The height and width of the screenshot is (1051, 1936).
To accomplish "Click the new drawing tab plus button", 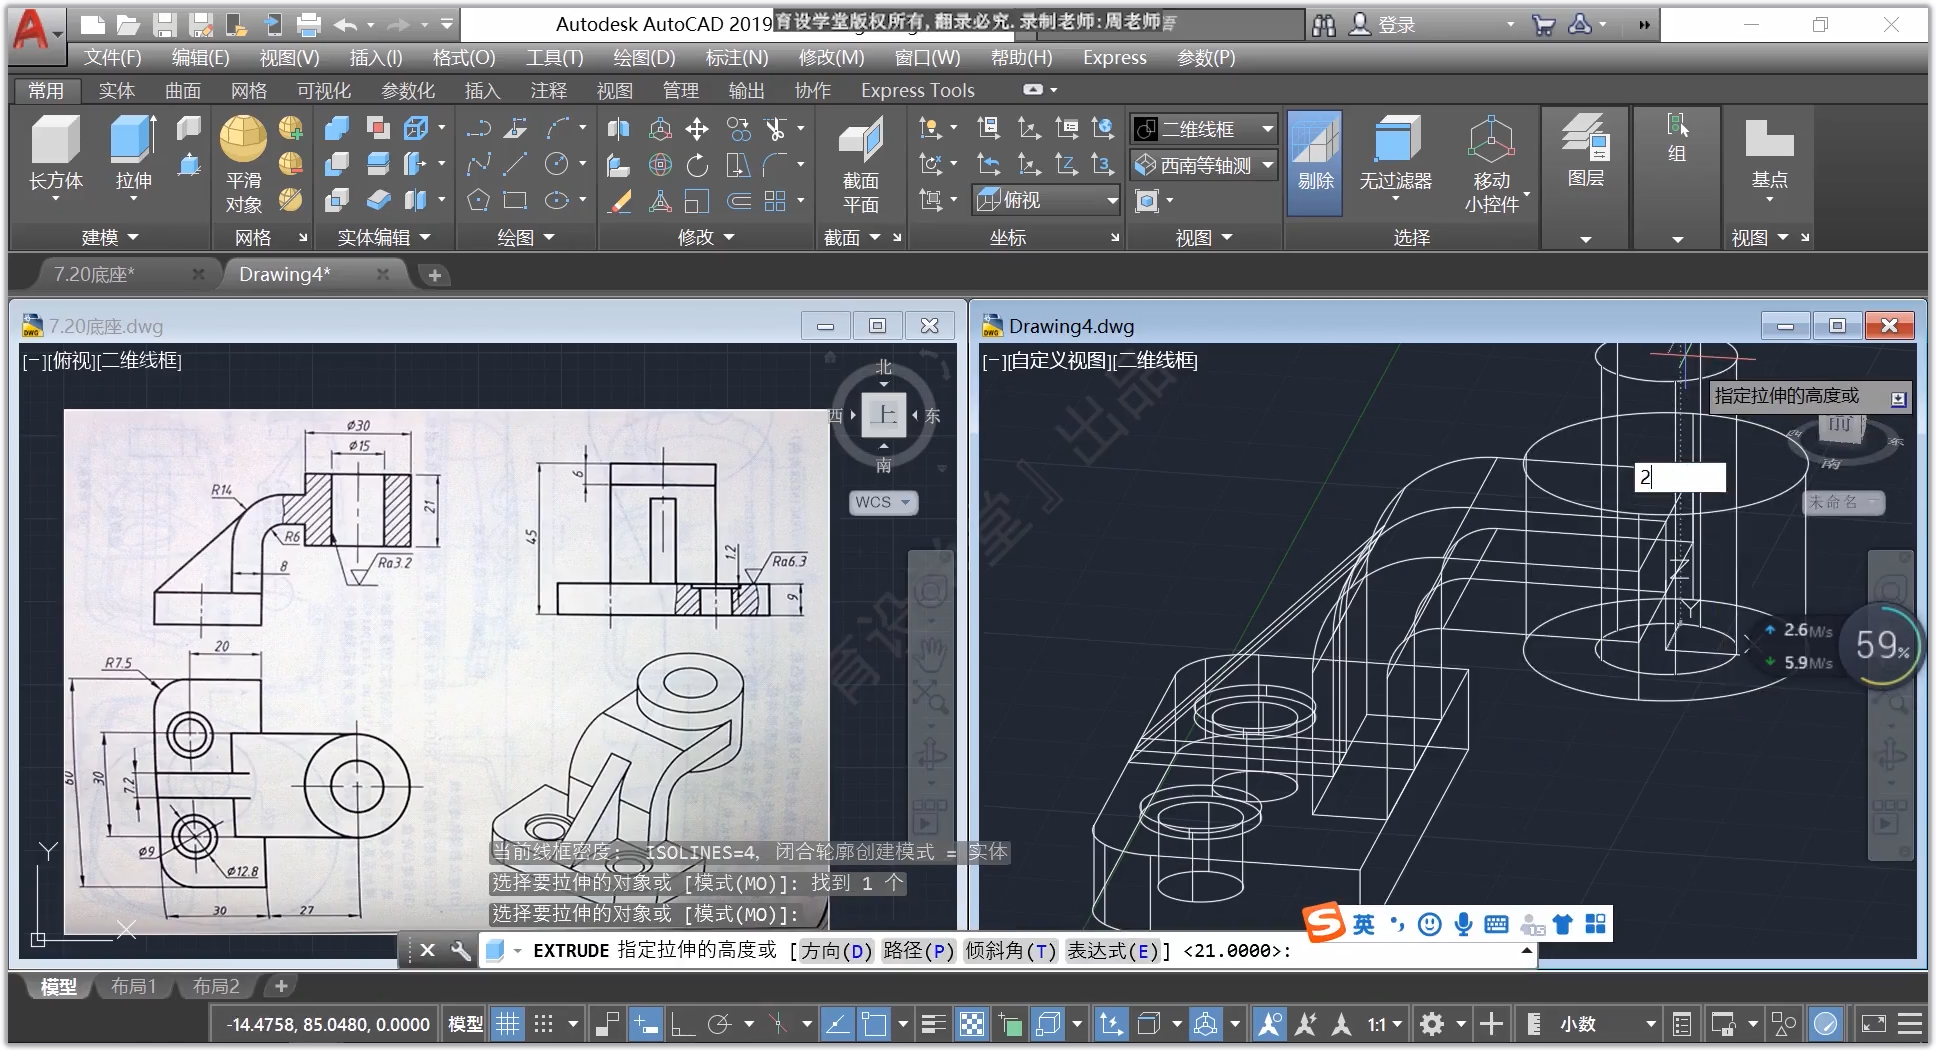I will click(435, 275).
